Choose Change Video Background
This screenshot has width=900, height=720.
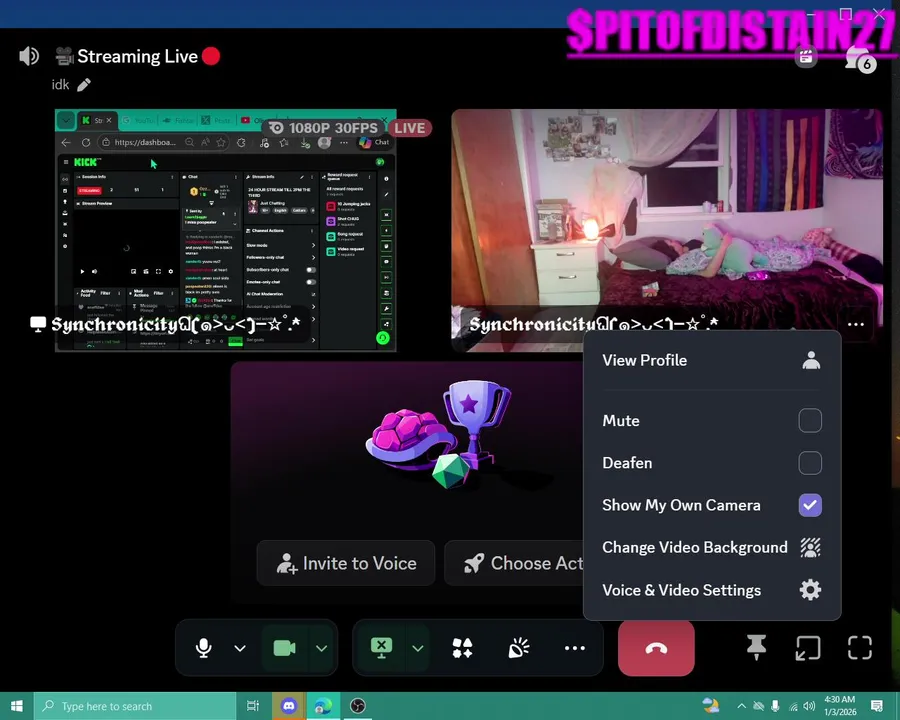(712, 547)
